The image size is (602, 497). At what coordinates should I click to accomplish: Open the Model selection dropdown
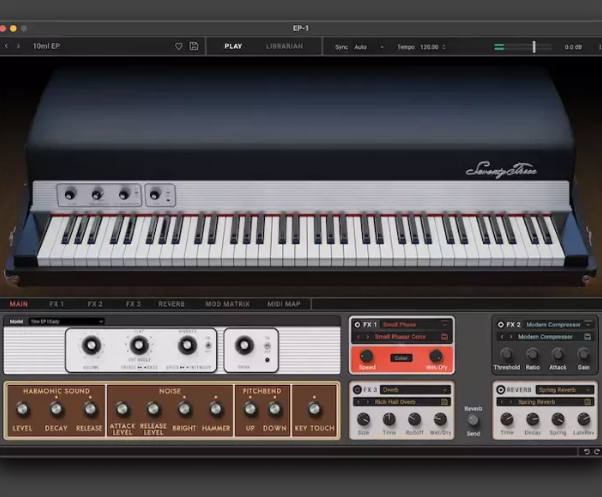tap(67, 322)
